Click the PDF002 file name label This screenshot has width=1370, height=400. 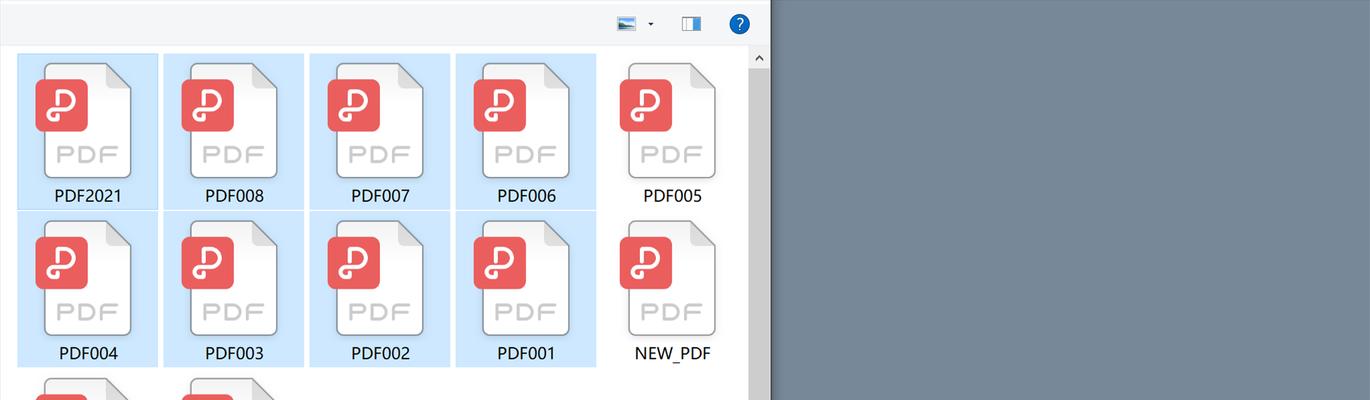pos(380,353)
